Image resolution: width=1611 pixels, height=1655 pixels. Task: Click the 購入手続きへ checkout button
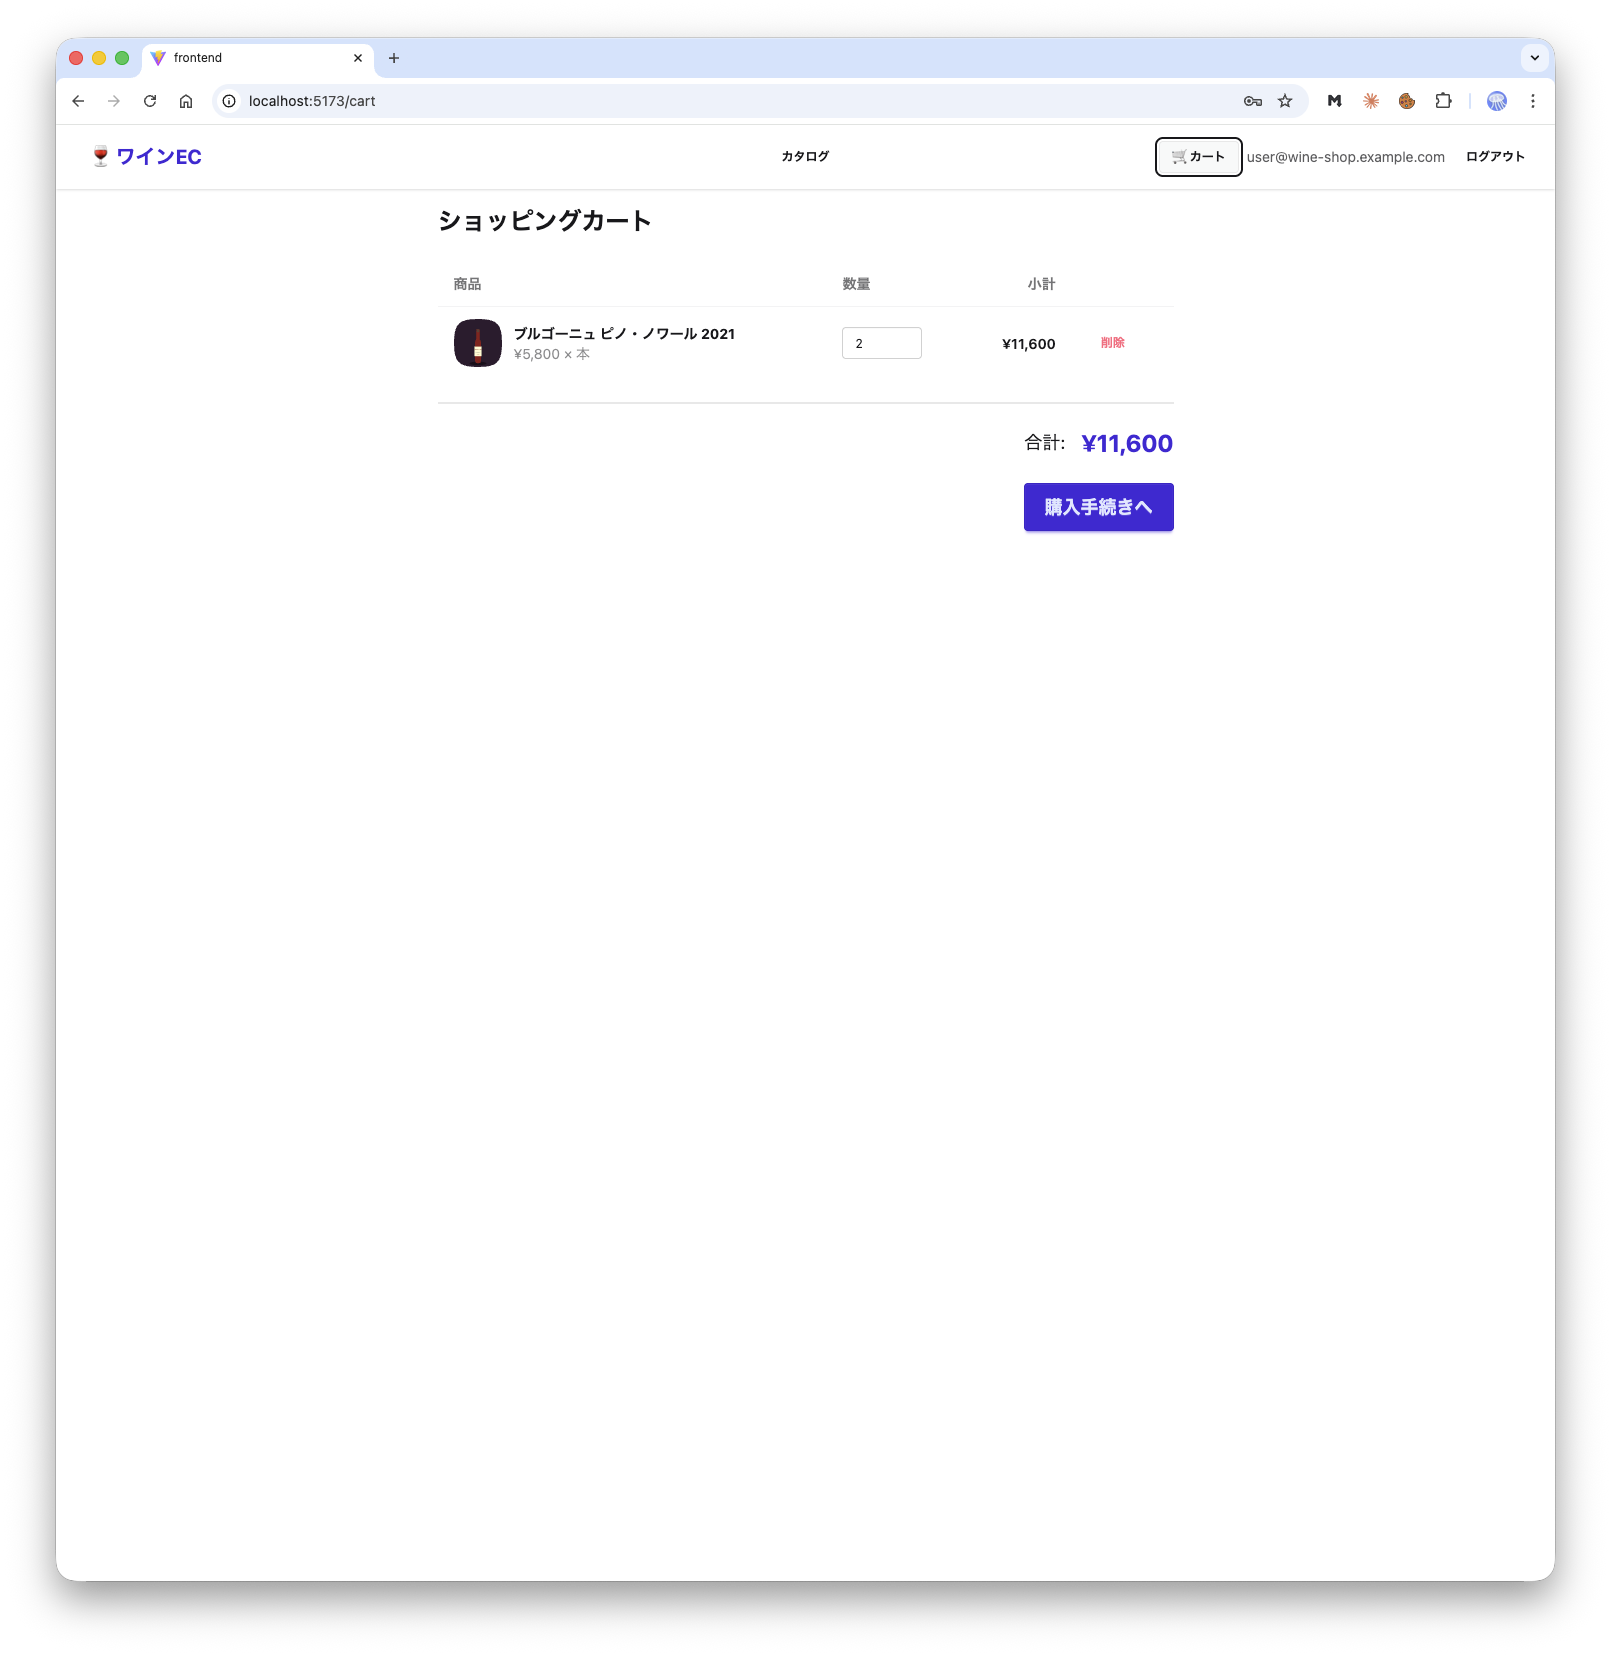(1098, 507)
